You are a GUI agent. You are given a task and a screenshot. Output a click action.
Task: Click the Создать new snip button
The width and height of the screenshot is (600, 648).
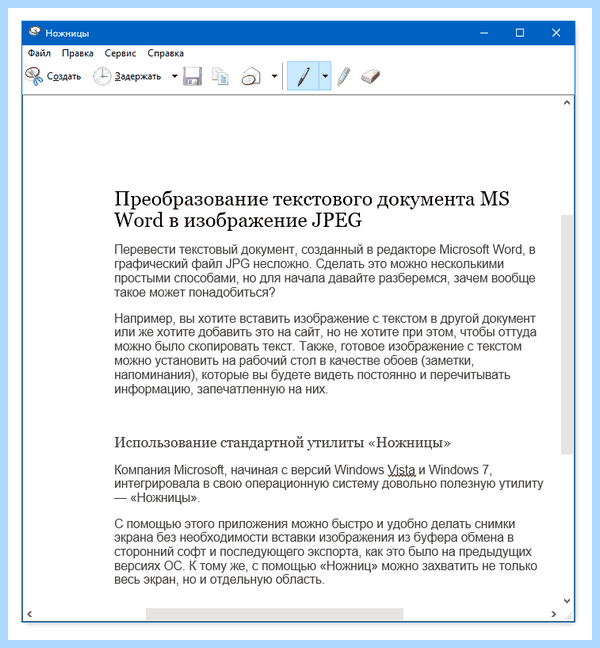pos(53,76)
